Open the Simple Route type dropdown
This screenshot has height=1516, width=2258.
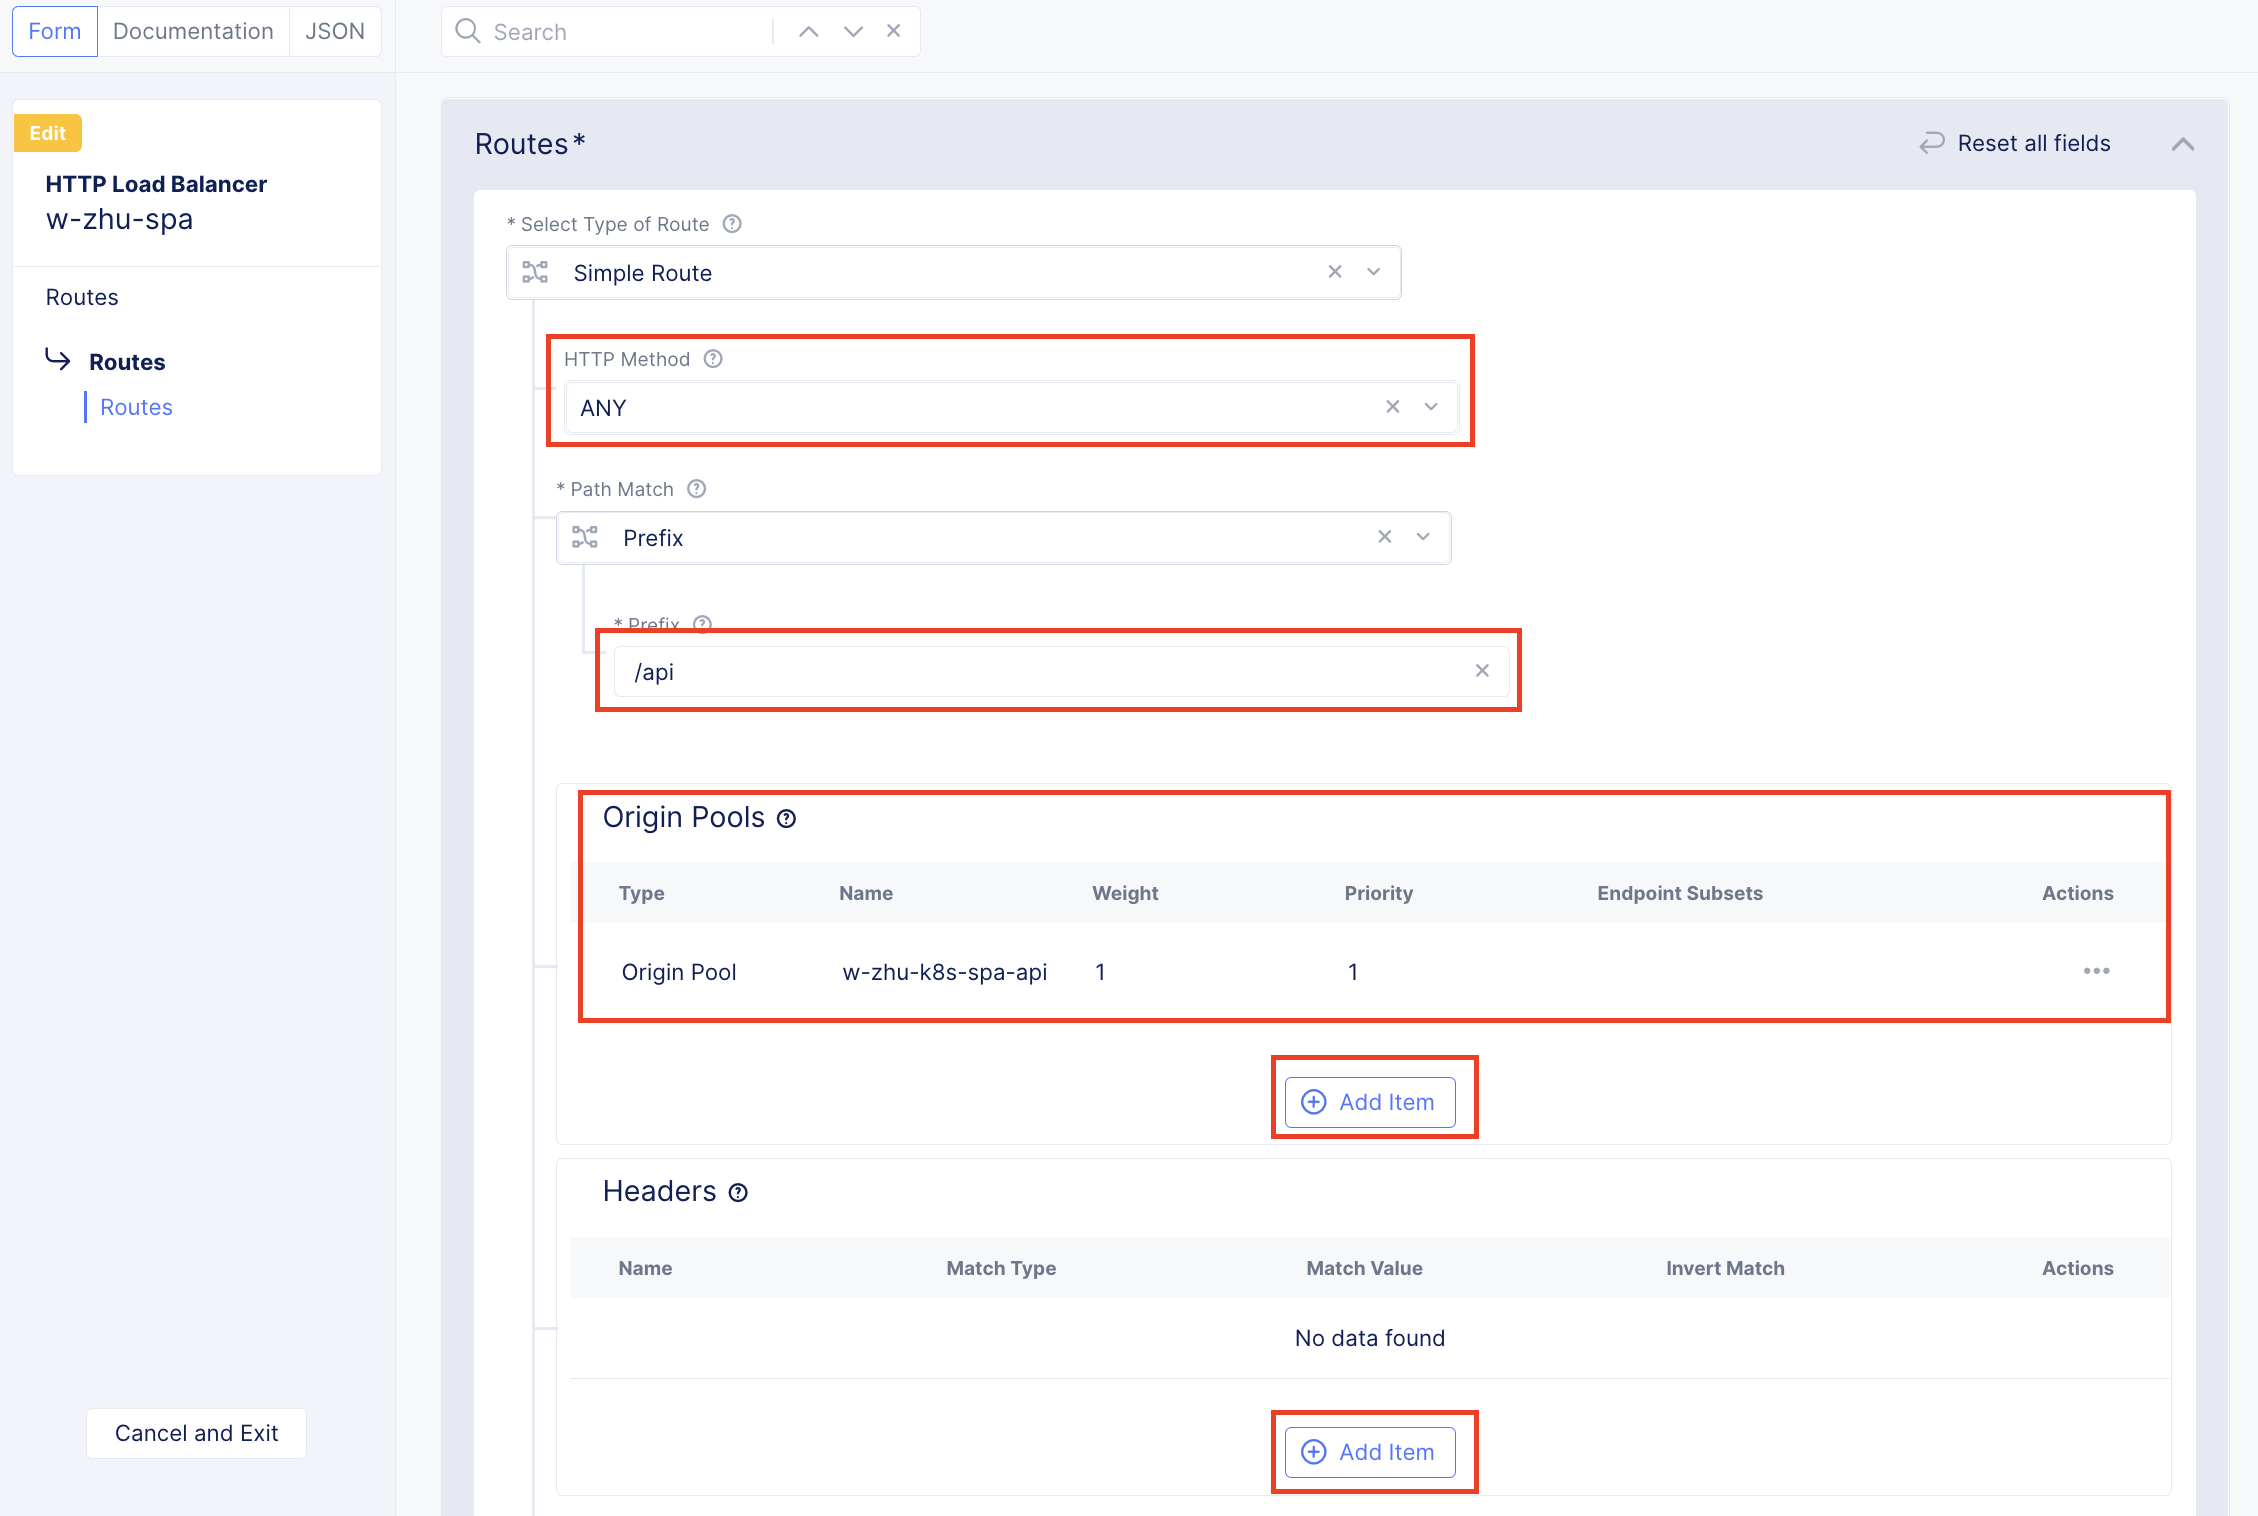pyautogui.click(x=1374, y=272)
